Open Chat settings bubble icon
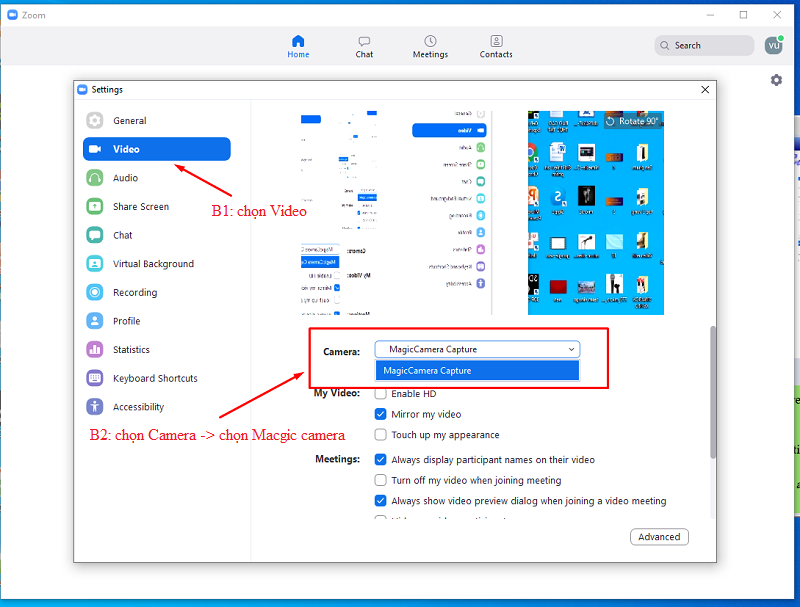 click(94, 235)
